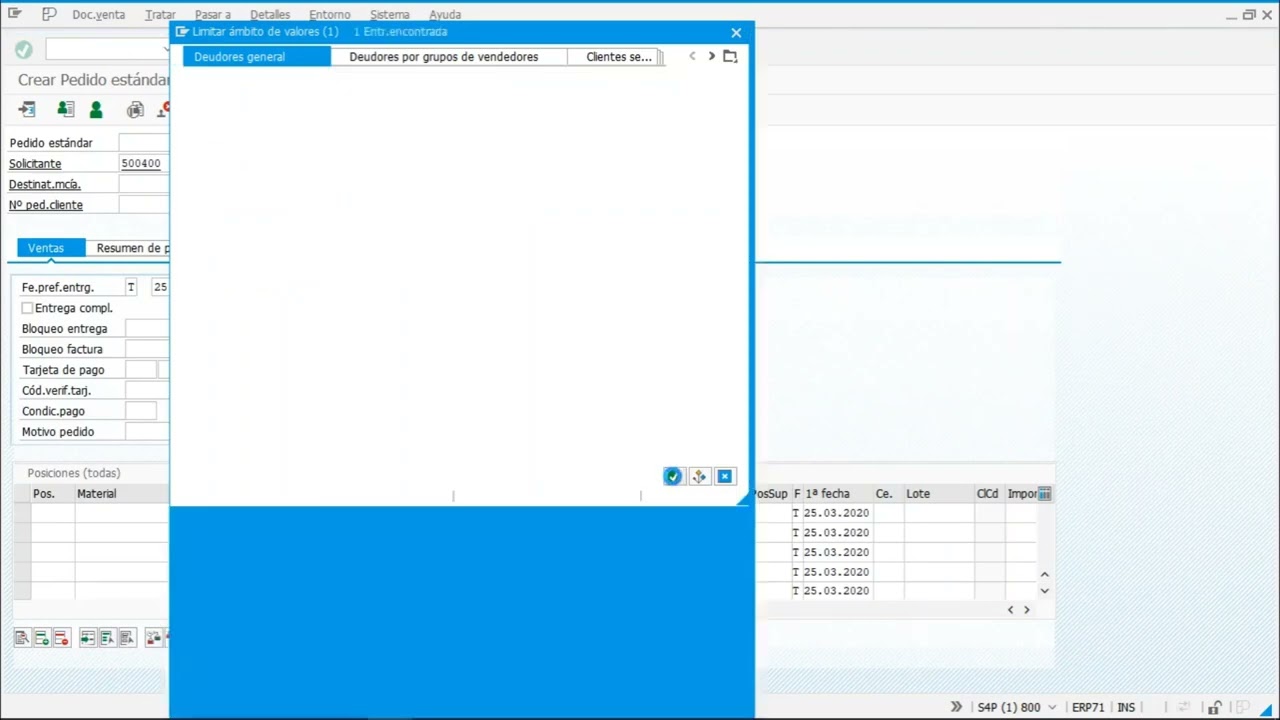Click INS mode in status bar
1280x720 pixels.
pyautogui.click(x=1126, y=707)
